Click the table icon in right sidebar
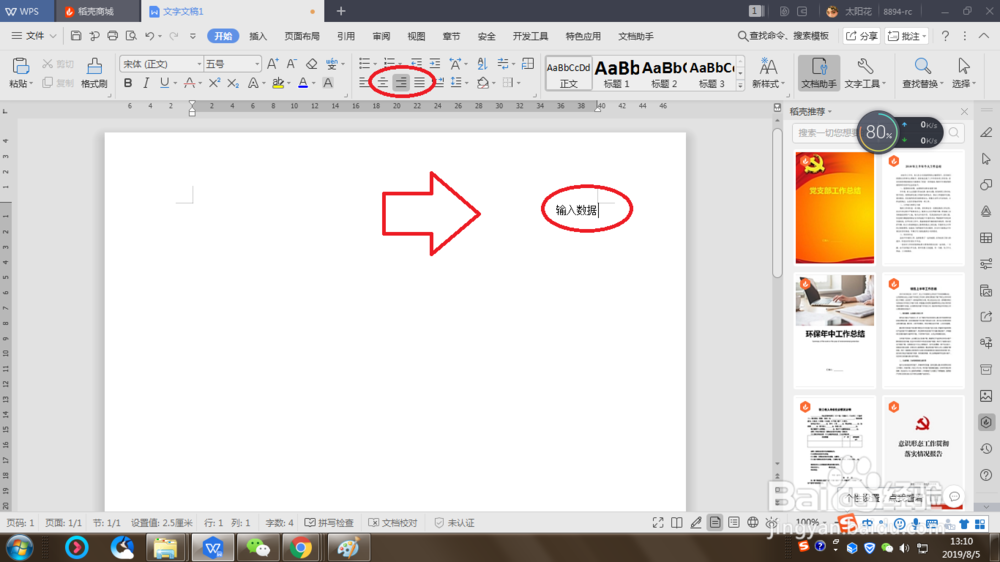Viewport: 1000px width, 562px height. 986,238
